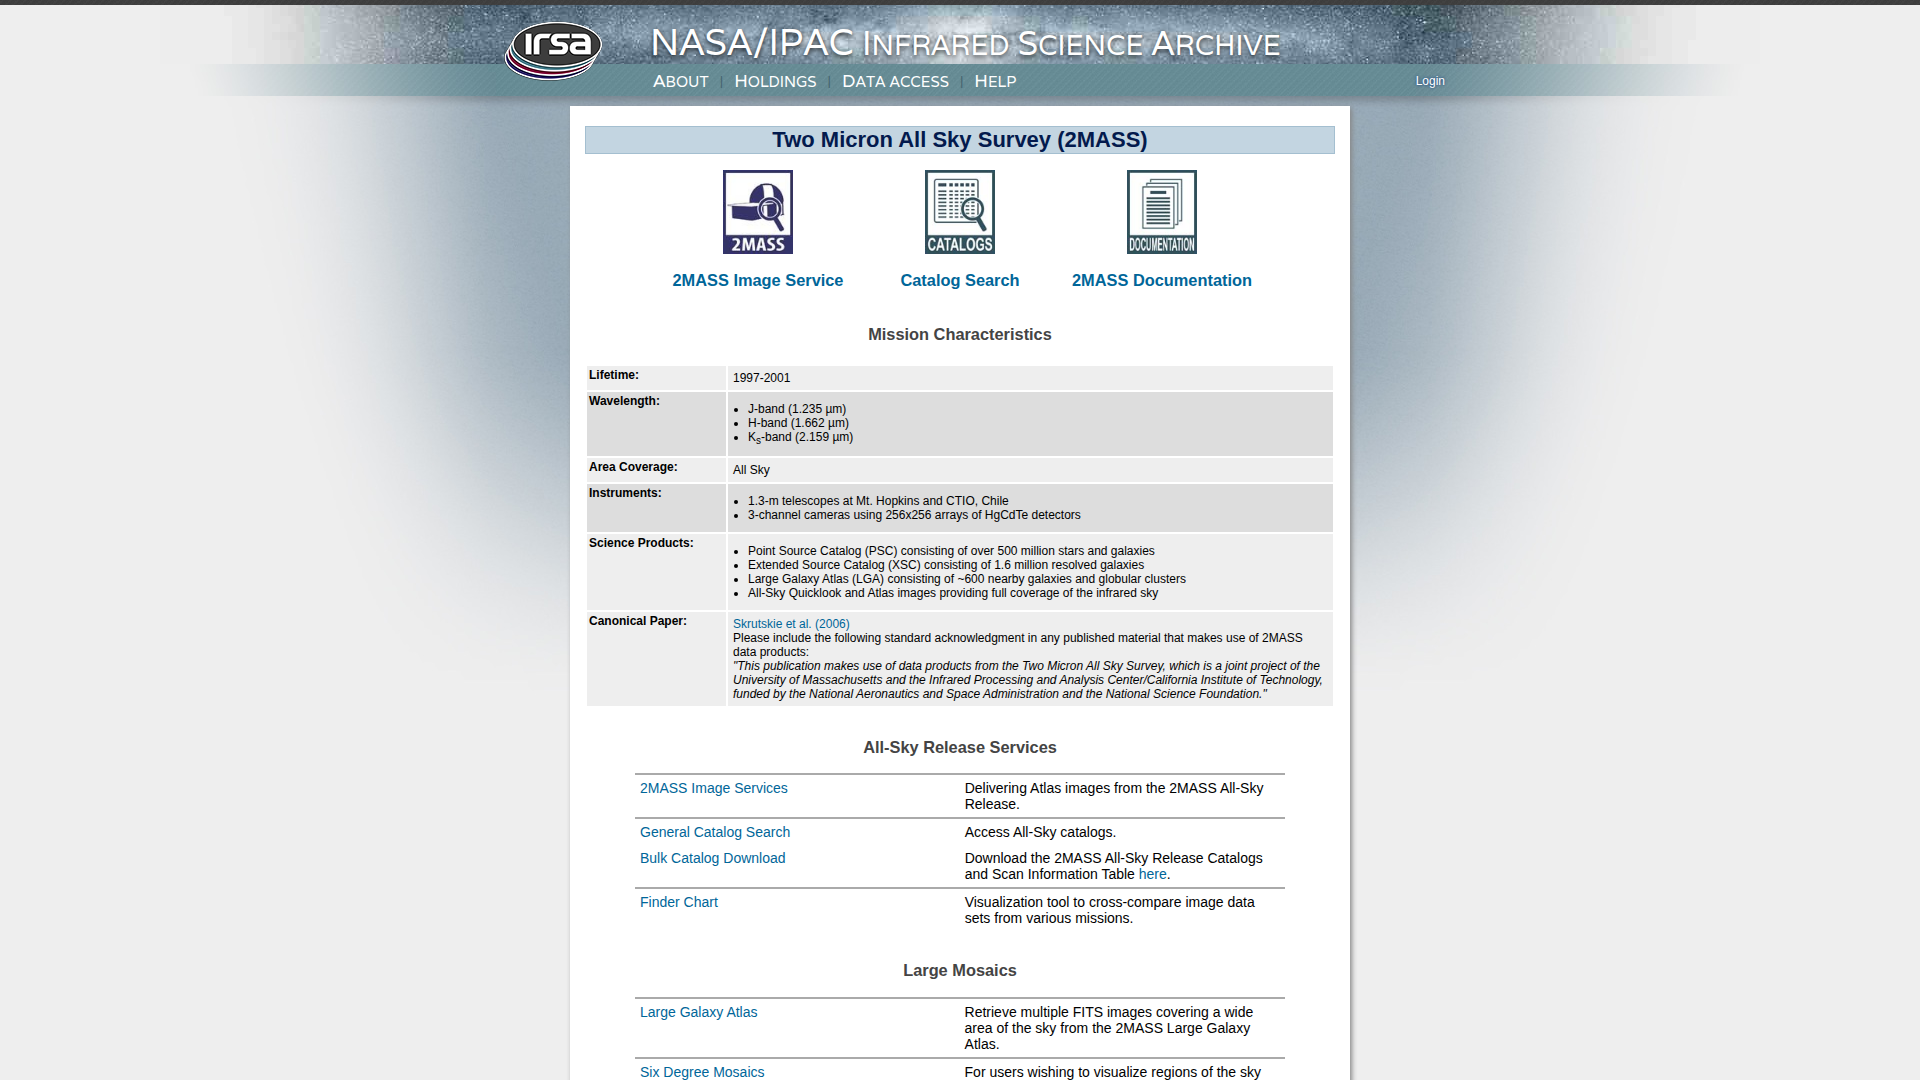Click the Login link
Image resolution: width=1920 pixels, height=1080 pixels.
pyautogui.click(x=1430, y=81)
